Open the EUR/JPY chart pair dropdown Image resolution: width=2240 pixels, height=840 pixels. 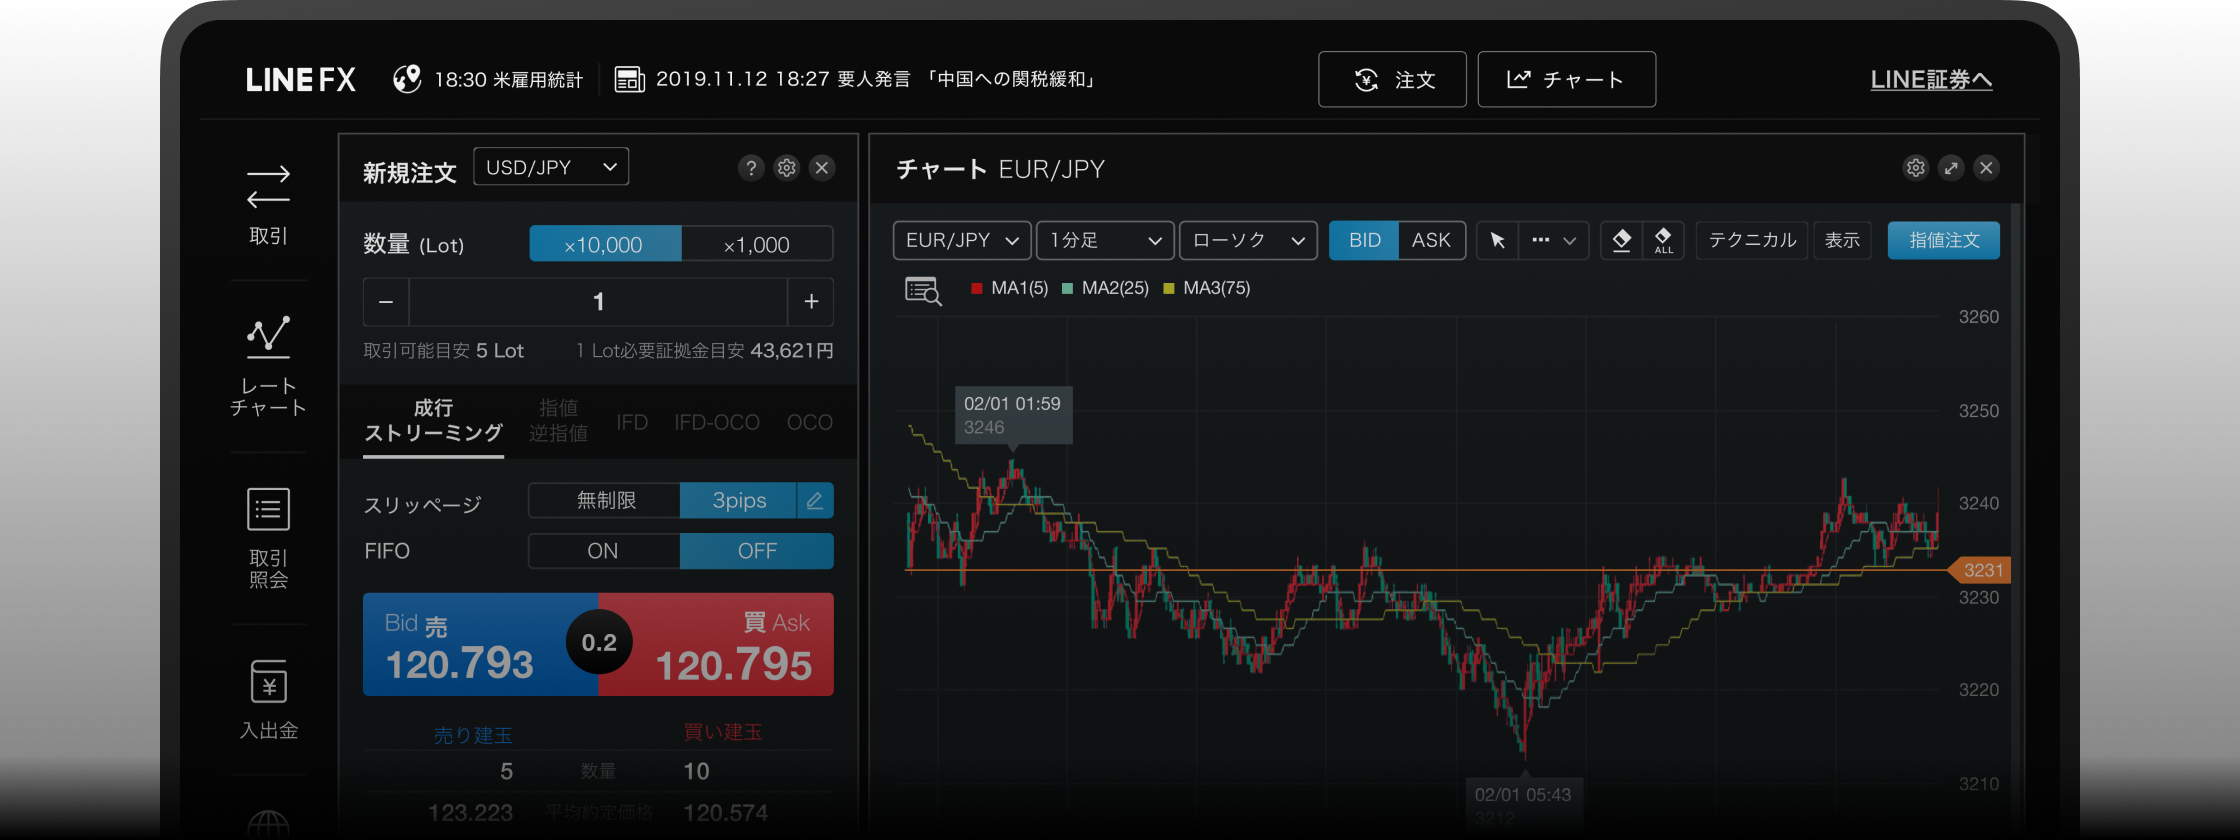pyautogui.click(x=961, y=240)
